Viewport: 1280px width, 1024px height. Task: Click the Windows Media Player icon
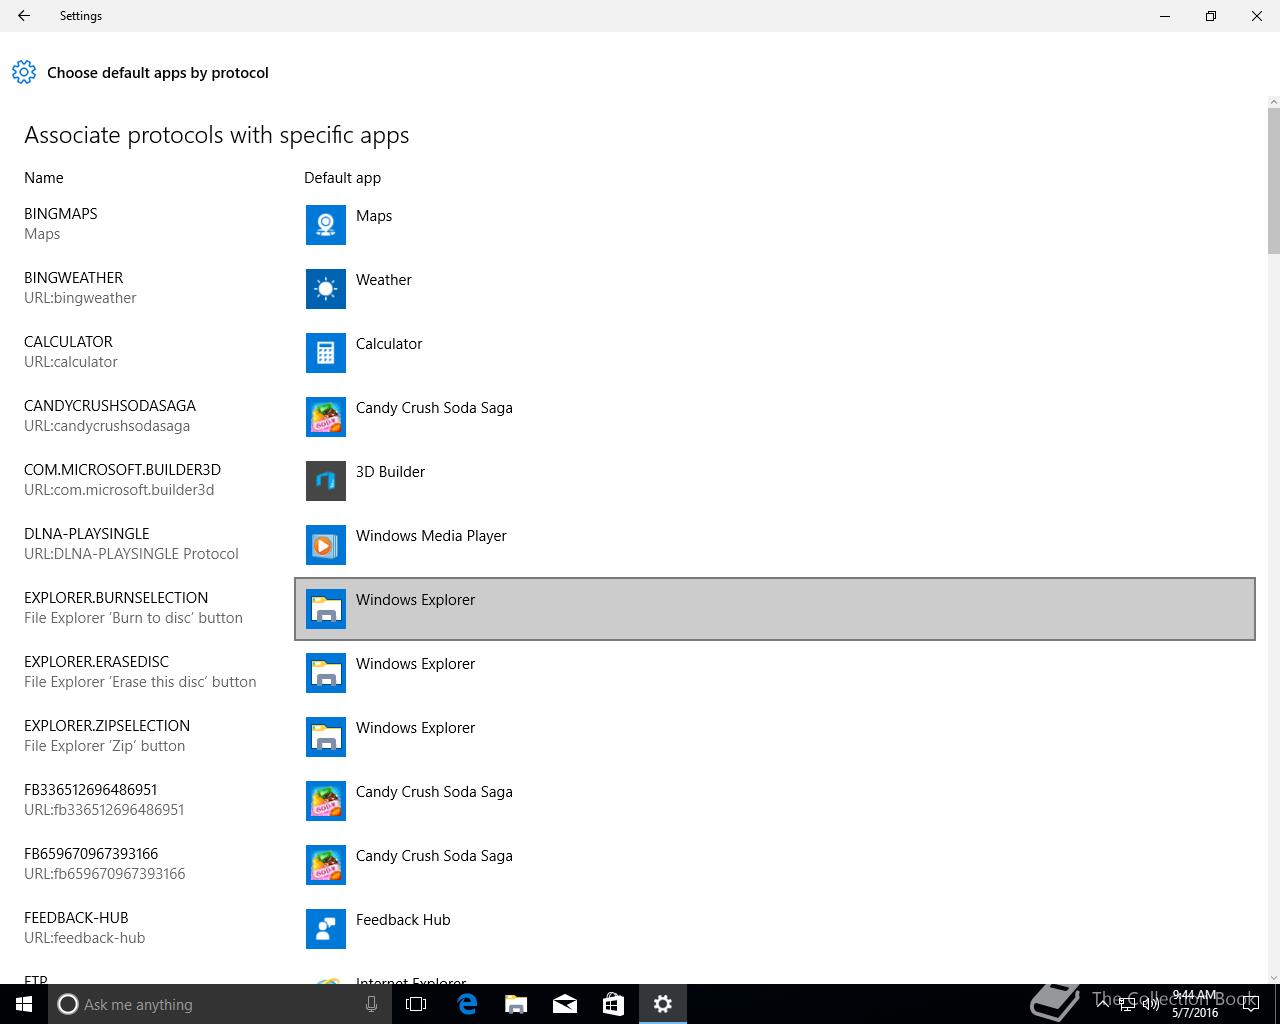[326, 545]
